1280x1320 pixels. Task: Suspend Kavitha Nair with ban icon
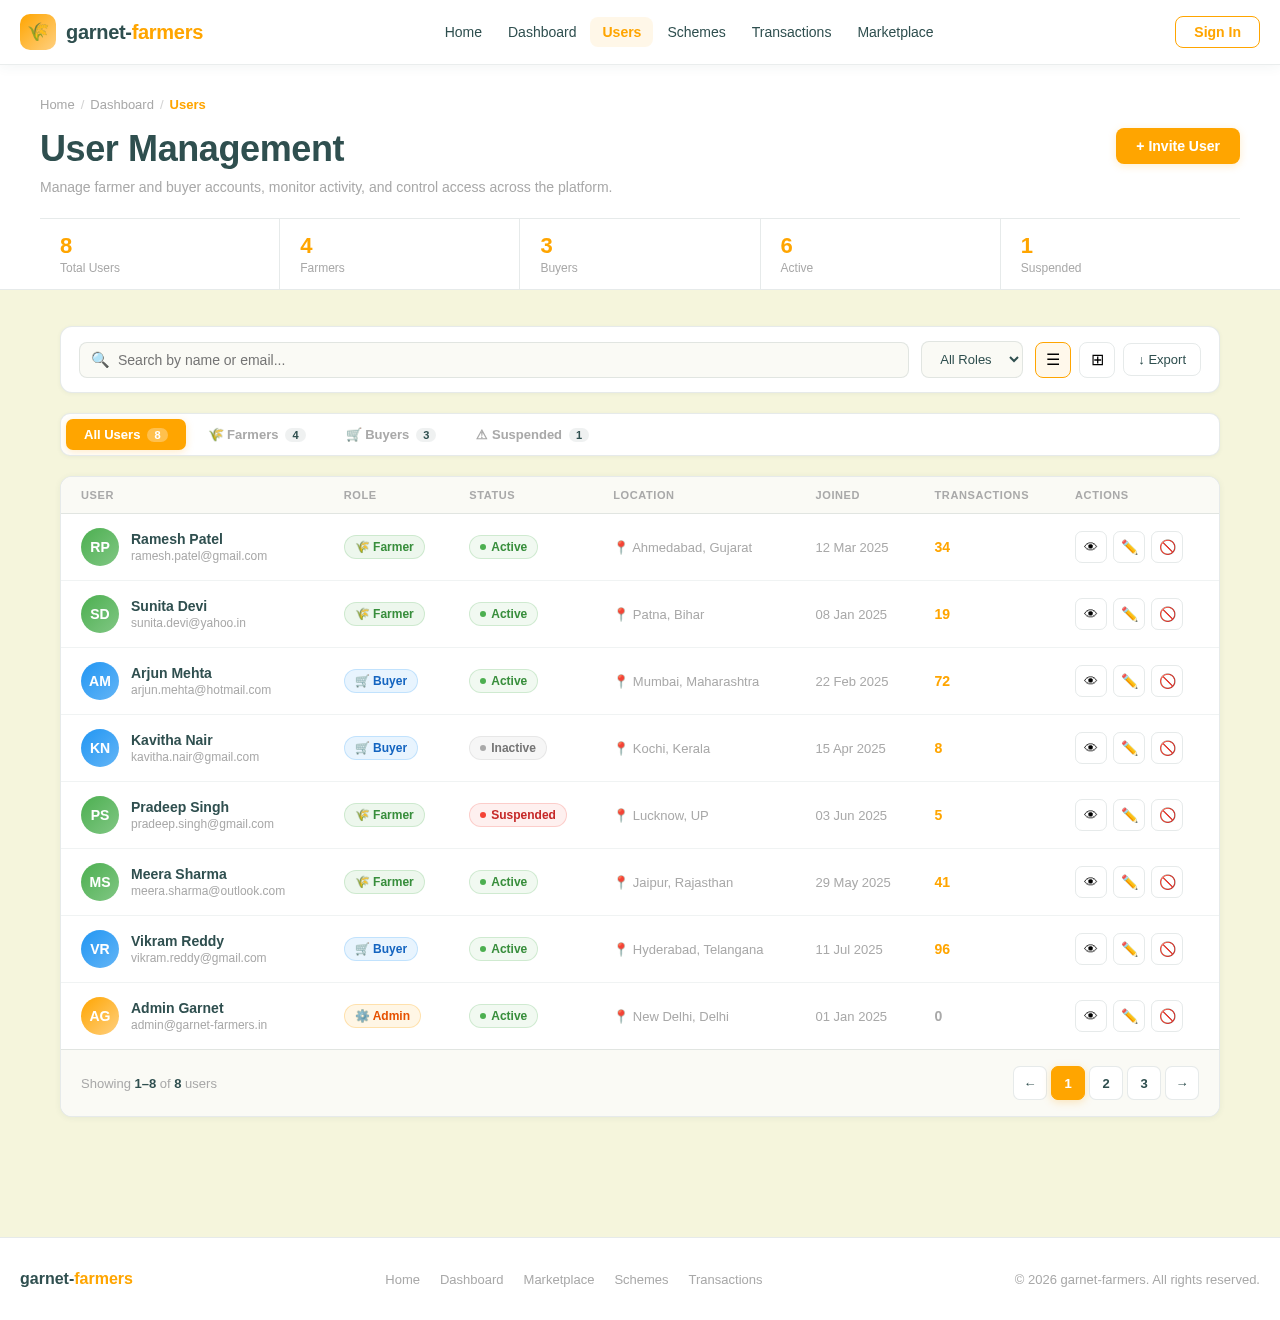point(1167,748)
